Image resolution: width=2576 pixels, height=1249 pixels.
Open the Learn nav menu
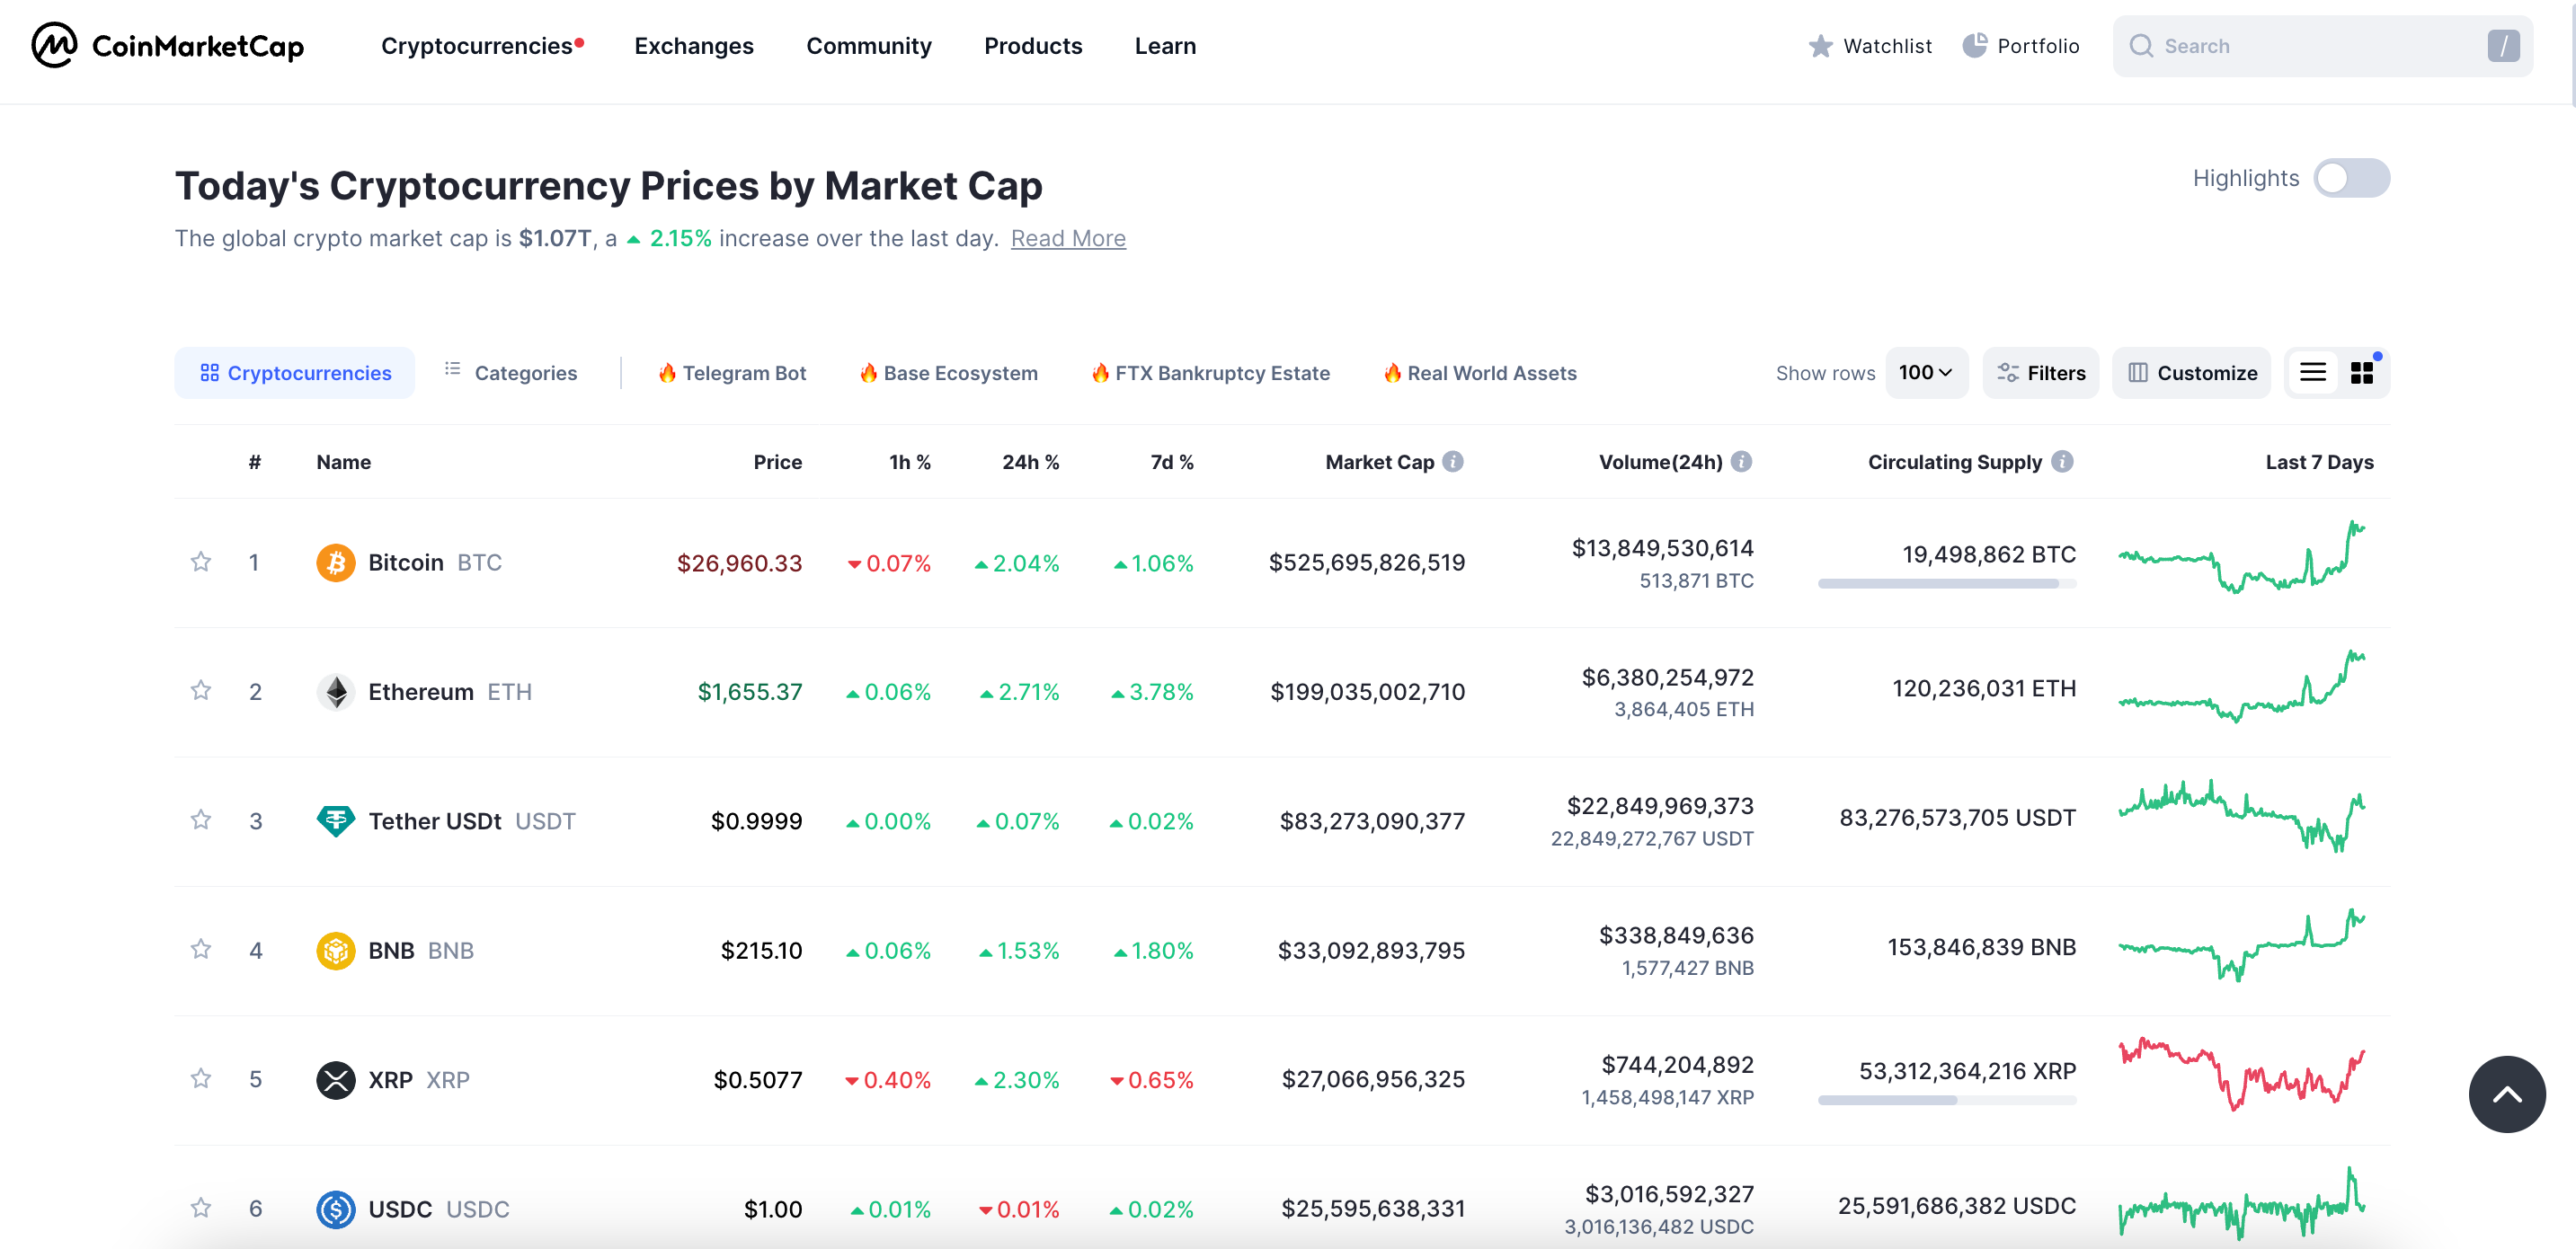[1164, 46]
